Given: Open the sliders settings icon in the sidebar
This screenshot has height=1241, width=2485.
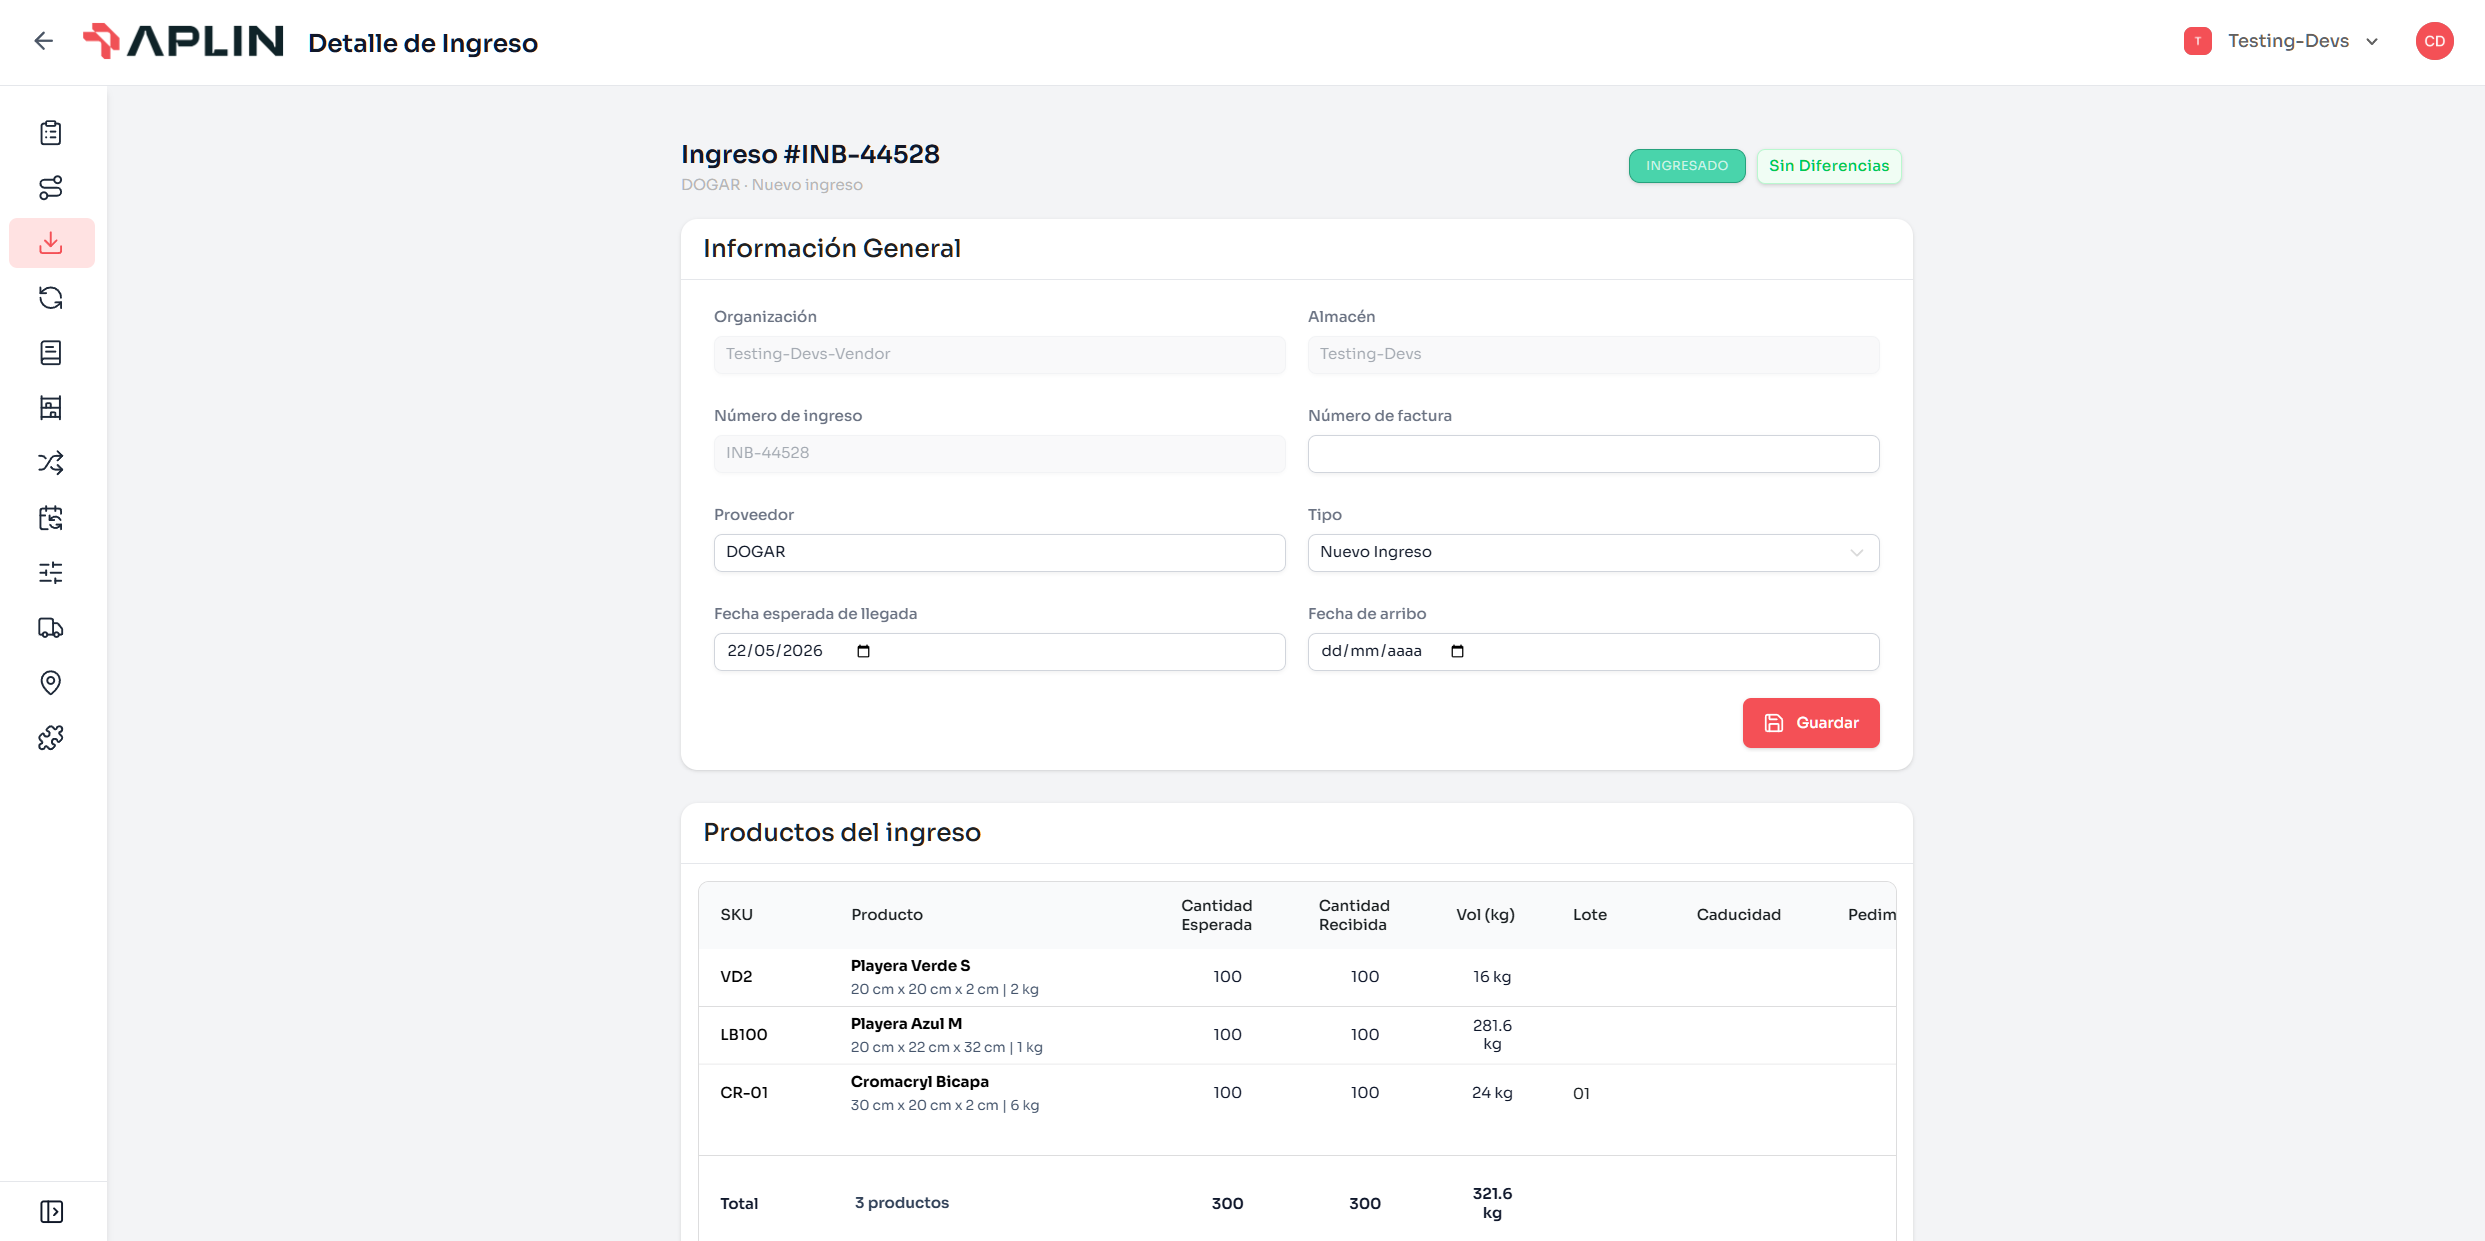Looking at the screenshot, I should [51, 573].
